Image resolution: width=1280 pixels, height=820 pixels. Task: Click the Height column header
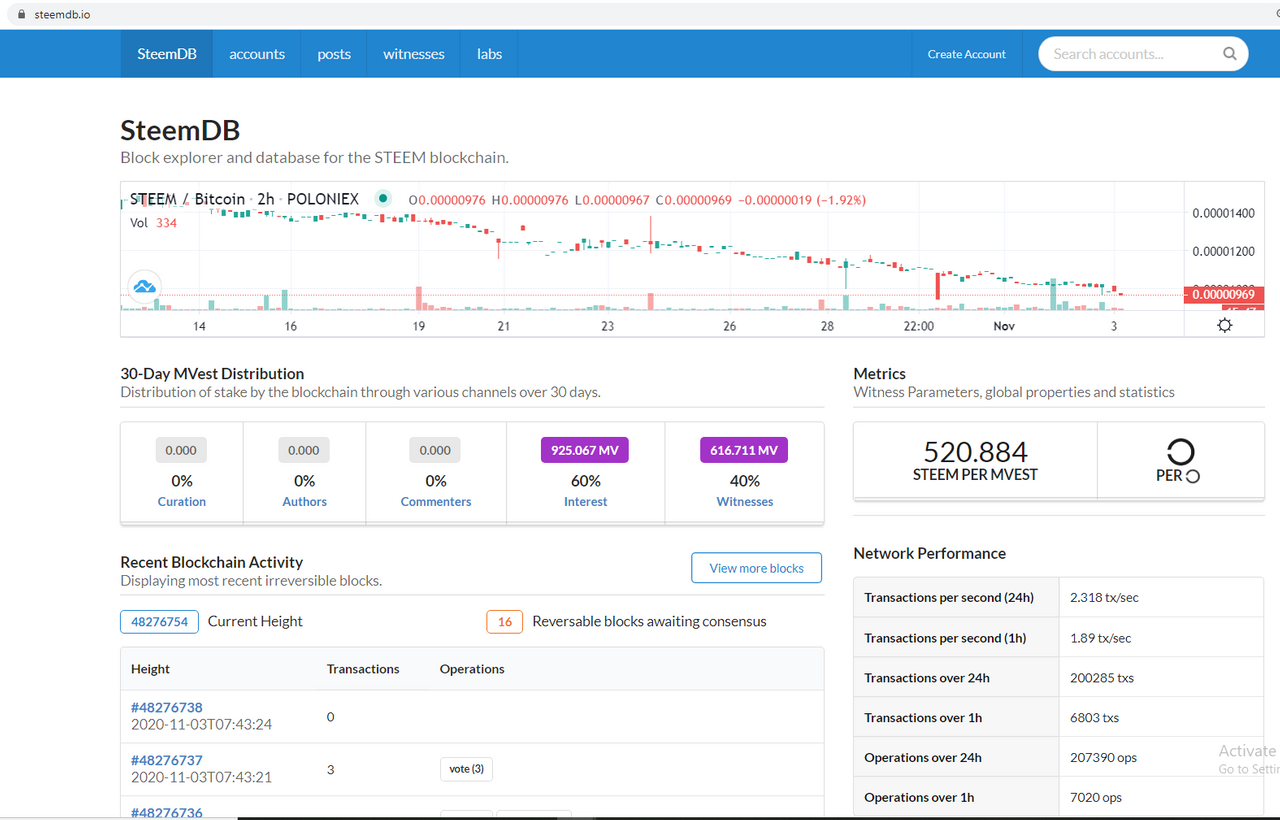(150, 669)
